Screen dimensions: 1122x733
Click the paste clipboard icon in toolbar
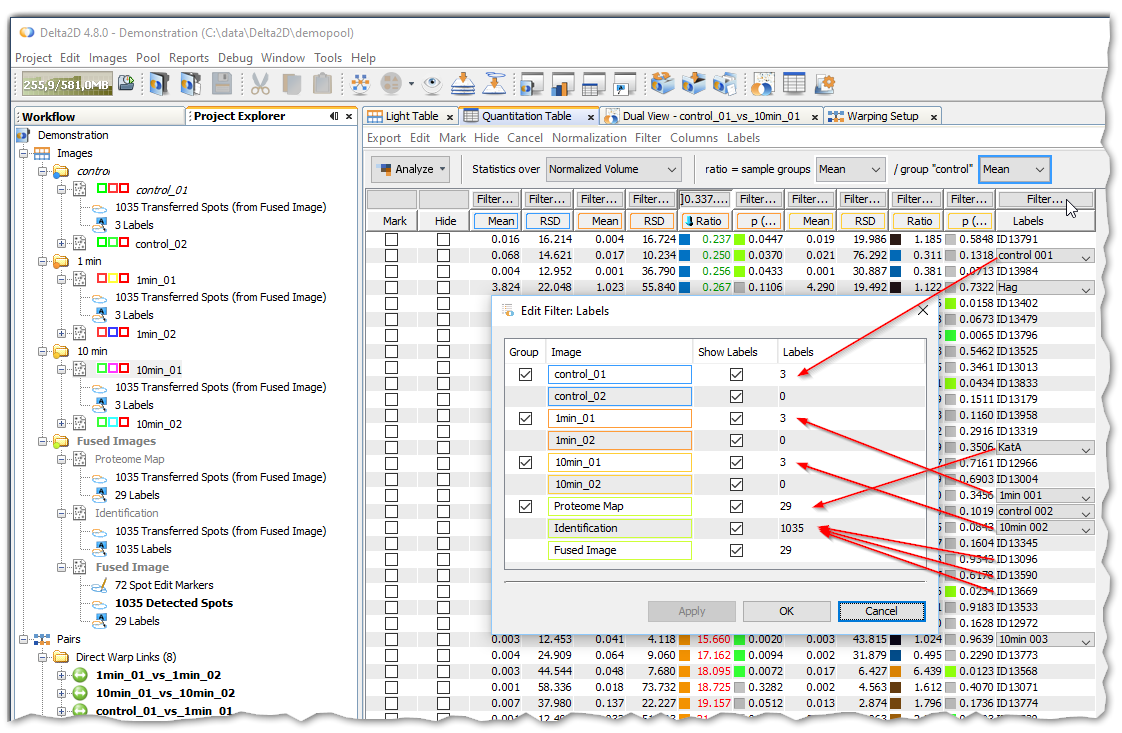322,84
